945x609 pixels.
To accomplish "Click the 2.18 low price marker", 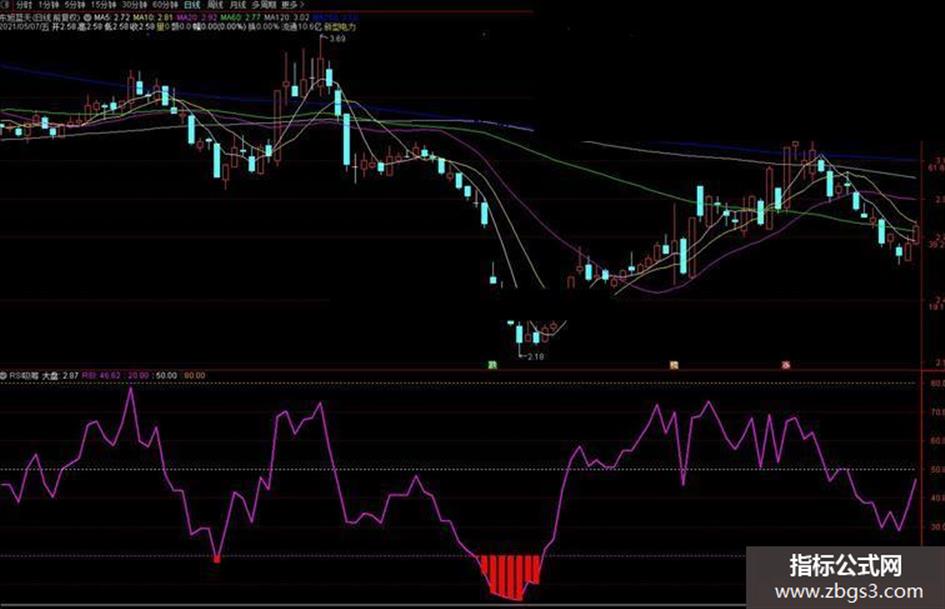I will (535, 356).
